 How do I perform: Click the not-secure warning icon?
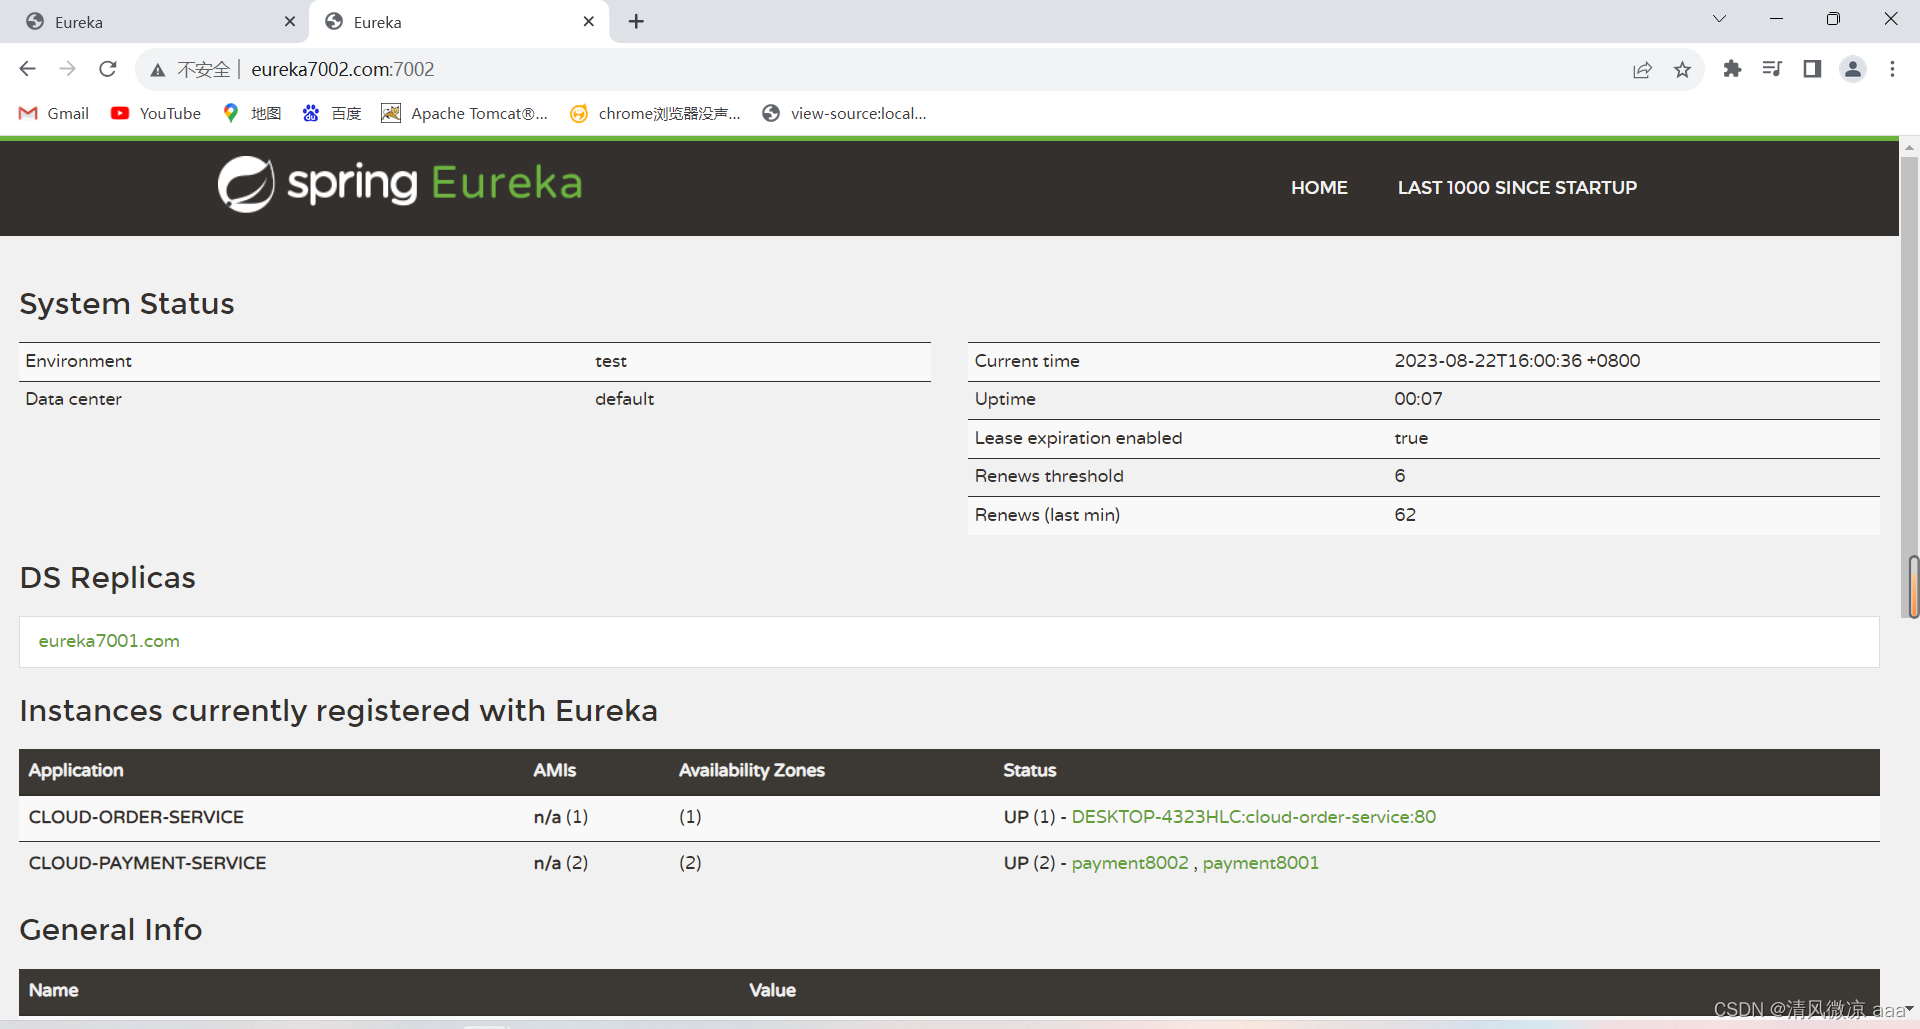point(158,70)
